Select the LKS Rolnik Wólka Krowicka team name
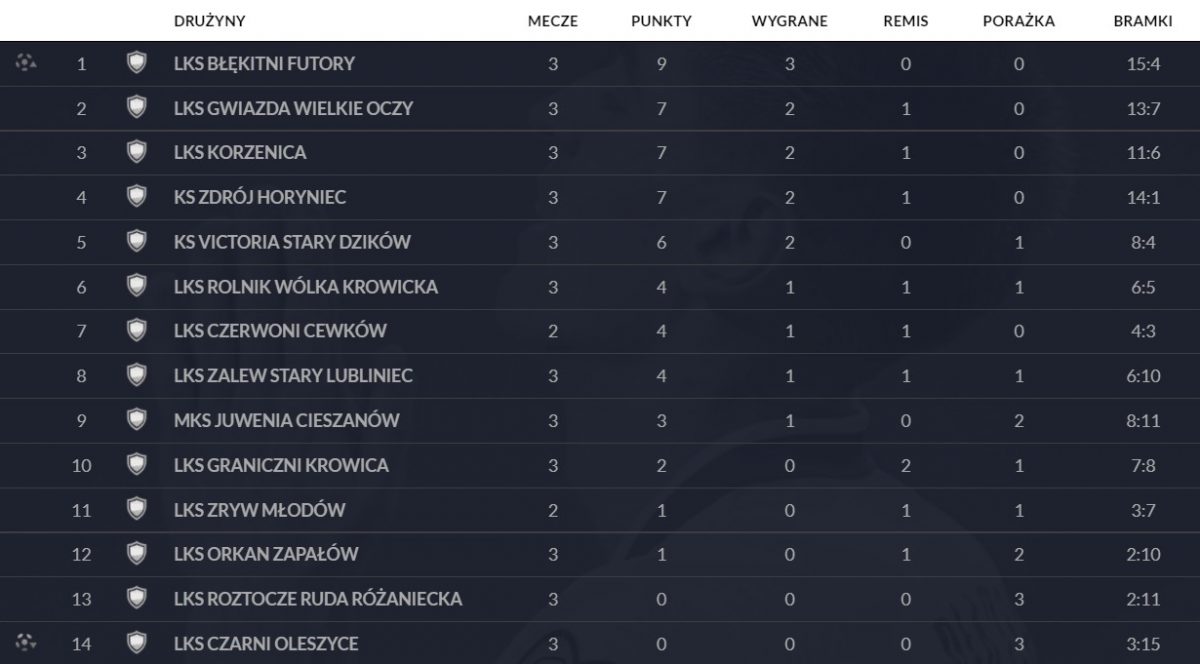1200x664 pixels. coord(306,287)
